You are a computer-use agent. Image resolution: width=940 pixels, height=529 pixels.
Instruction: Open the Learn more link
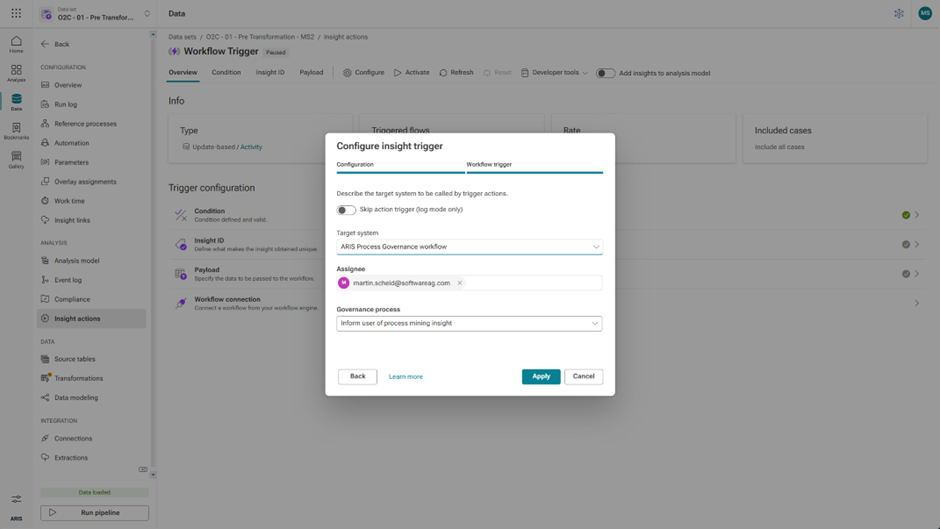tap(405, 377)
